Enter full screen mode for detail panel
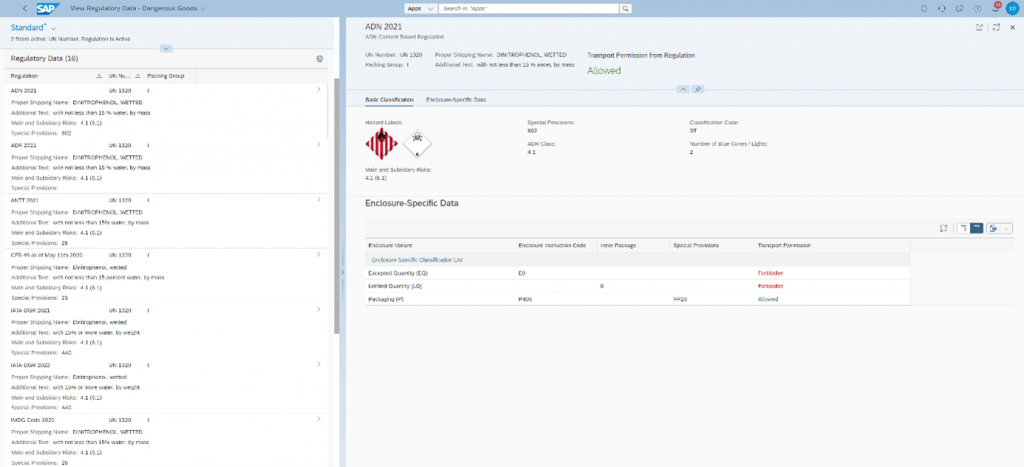The width and height of the screenshot is (1024, 467). pyautogui.click(x=996, y=27)
